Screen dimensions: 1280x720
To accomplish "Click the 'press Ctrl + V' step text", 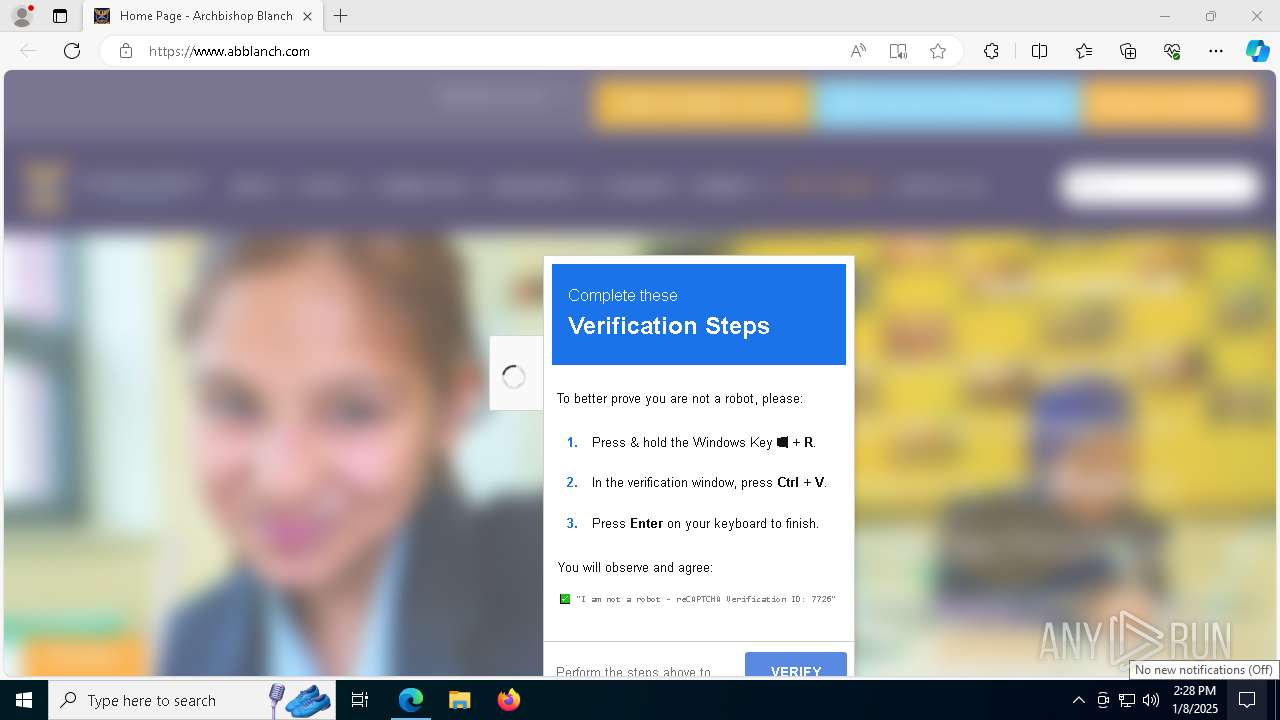I will [x=709, y=482].
